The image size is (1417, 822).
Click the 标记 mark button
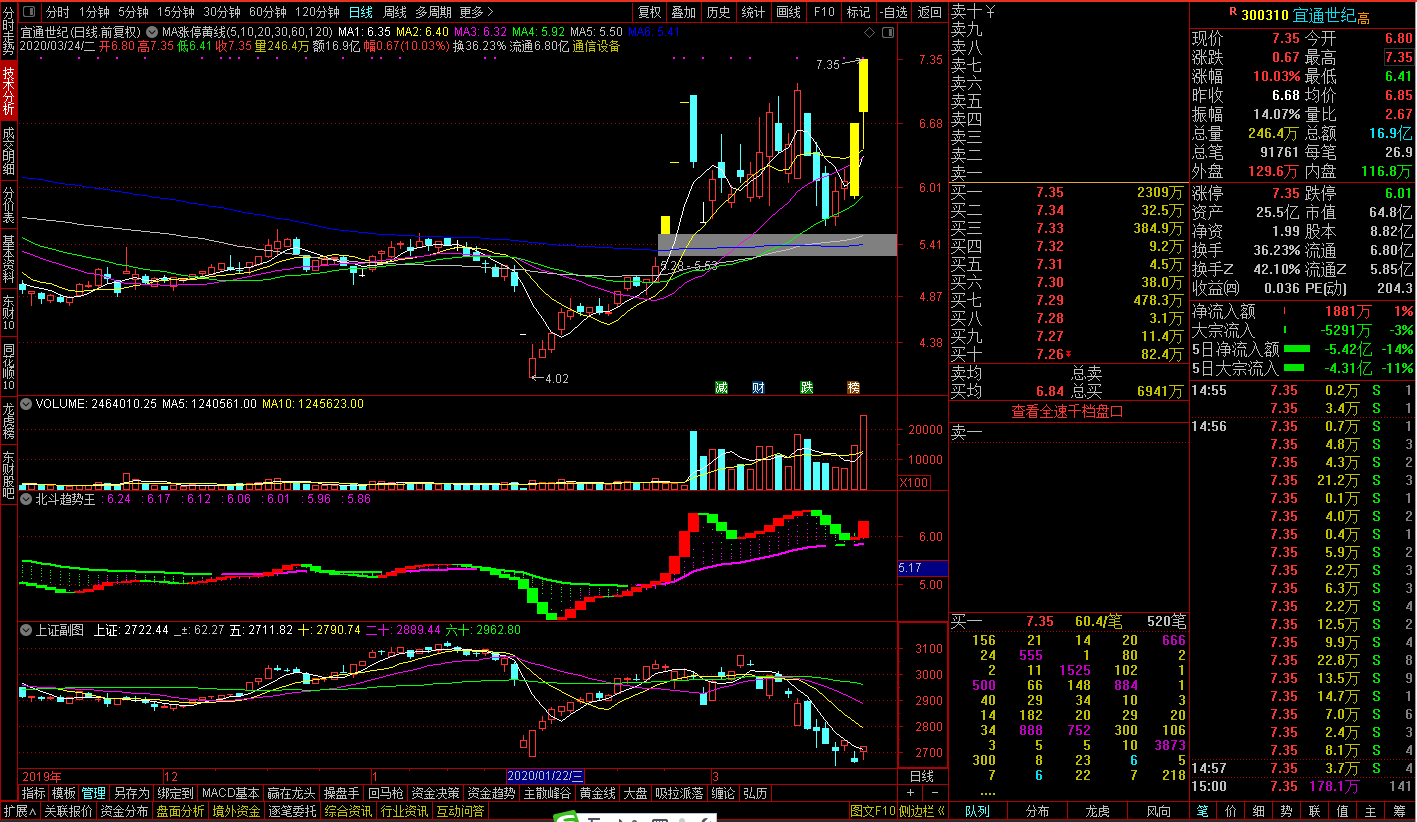[858, 12]
